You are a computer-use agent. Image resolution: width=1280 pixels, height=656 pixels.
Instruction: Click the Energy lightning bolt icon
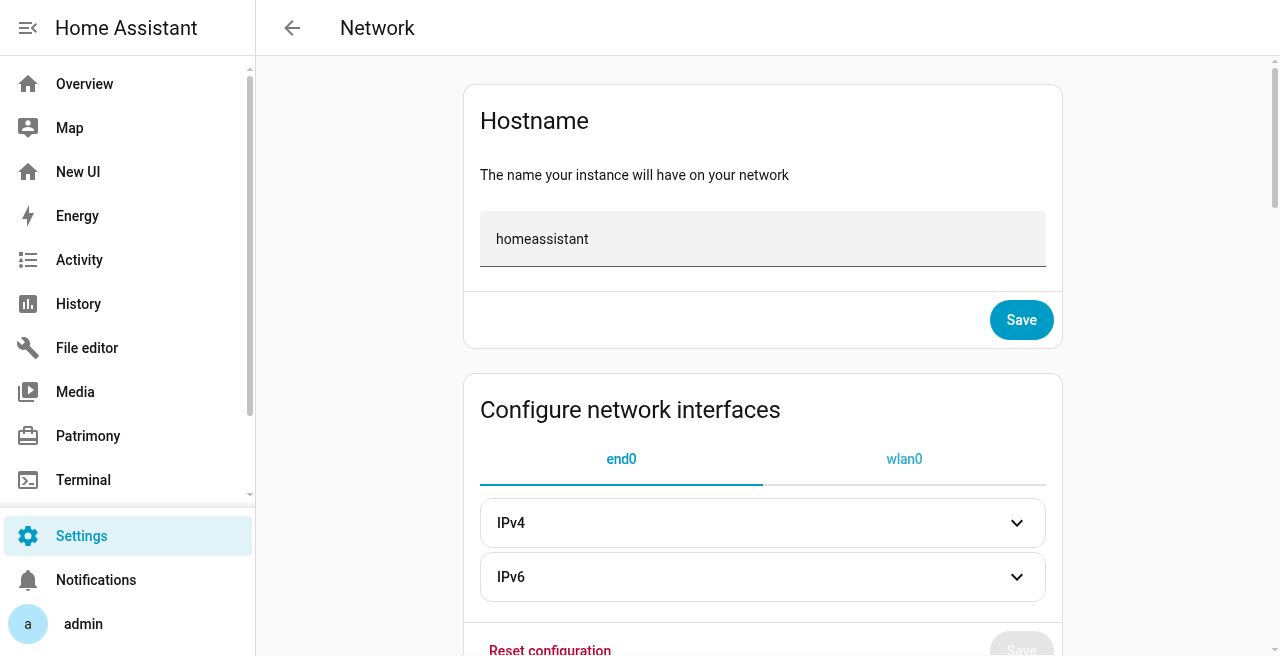28,216
